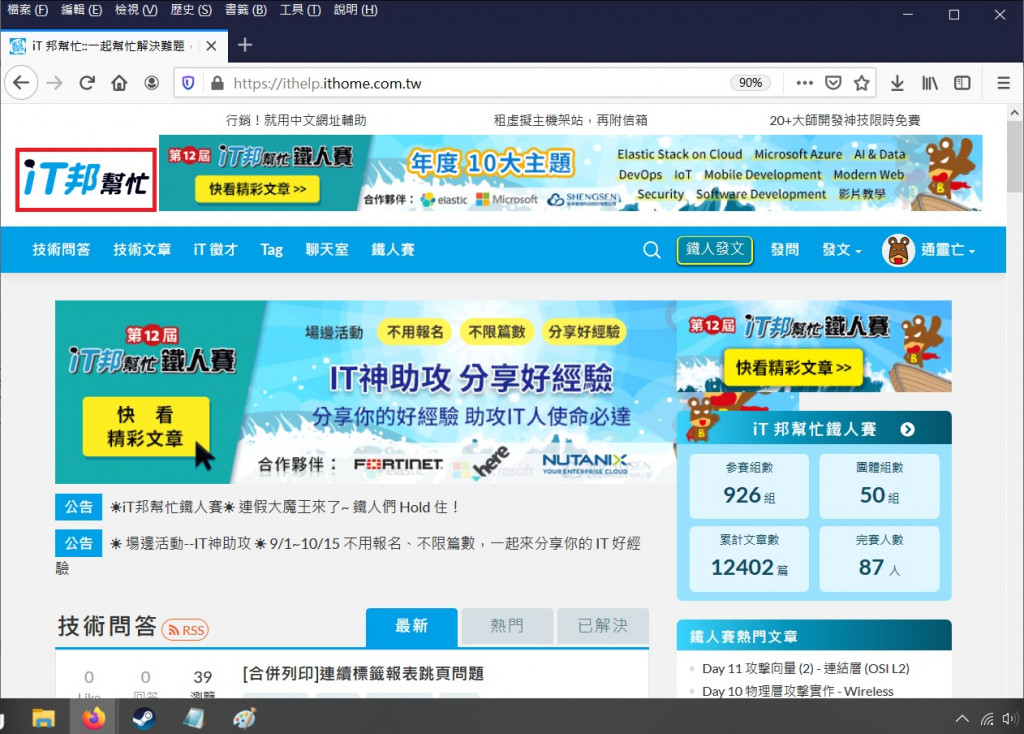
Task: Open the Library icon in toolbar
Action: coord(930,83)
